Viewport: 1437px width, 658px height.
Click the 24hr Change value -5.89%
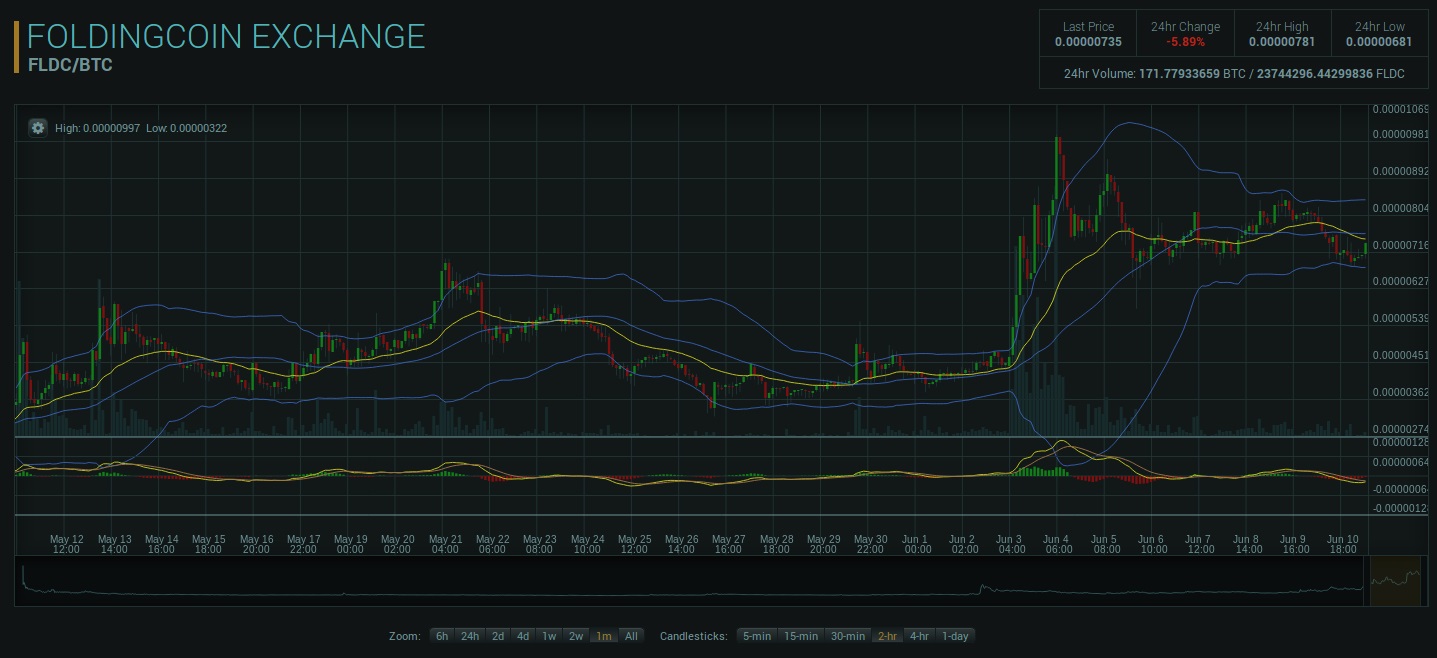pyautogui.click(x=1185, y=42)
